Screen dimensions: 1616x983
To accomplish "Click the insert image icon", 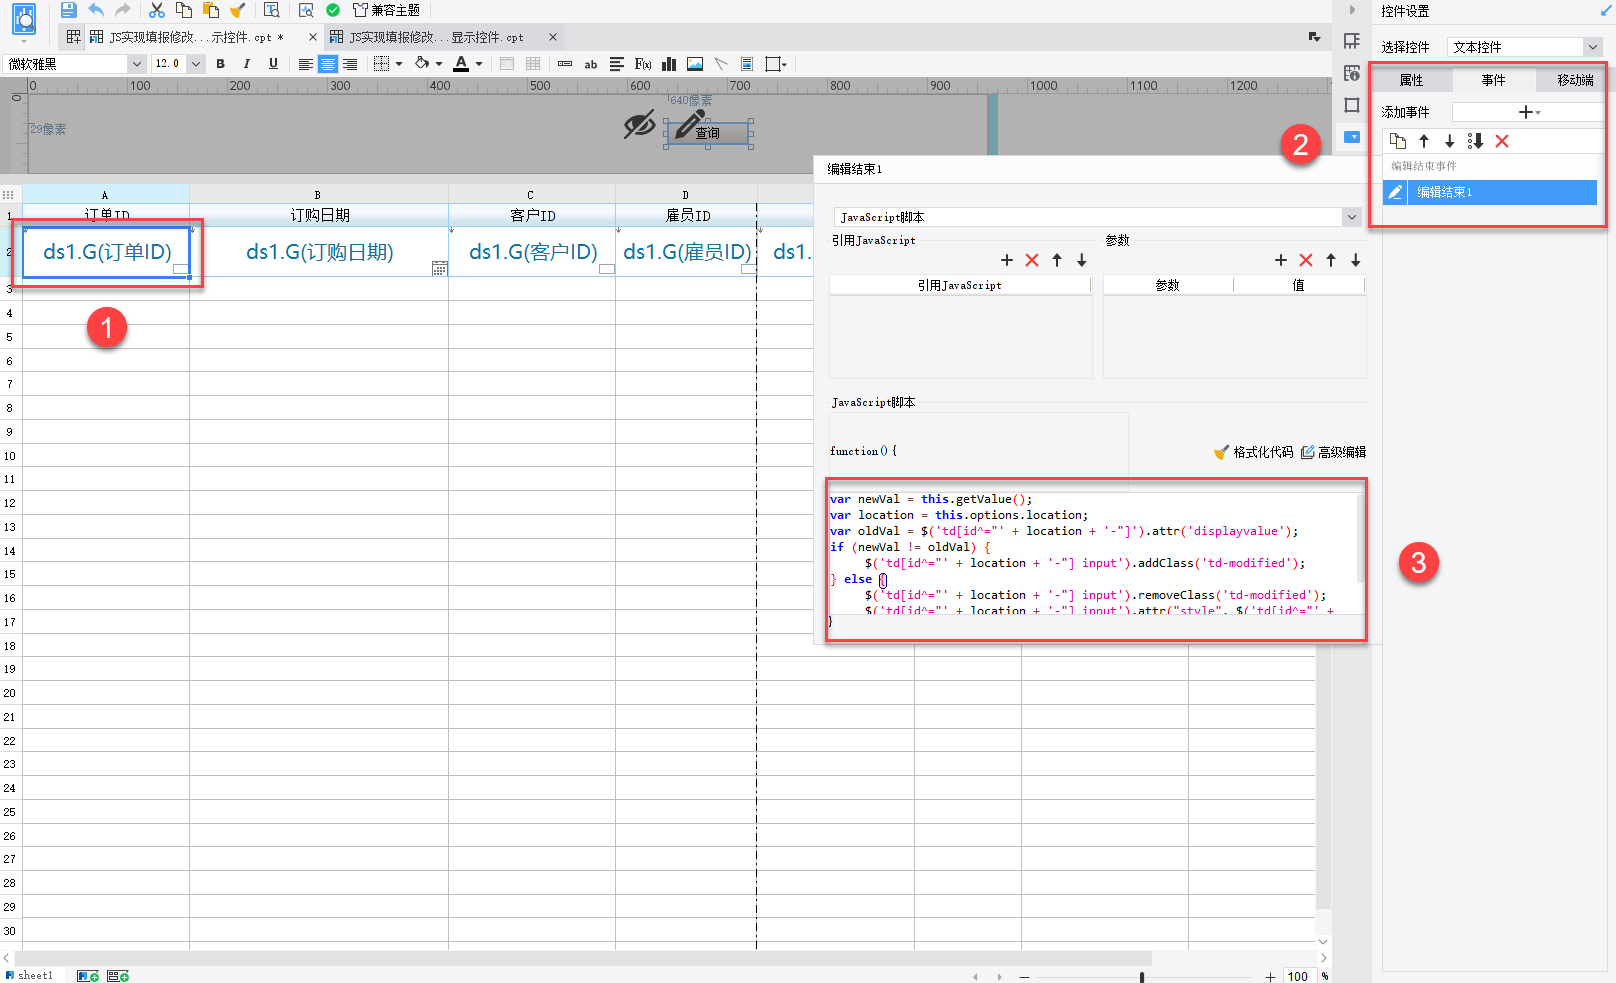I will tap(695, 64).
